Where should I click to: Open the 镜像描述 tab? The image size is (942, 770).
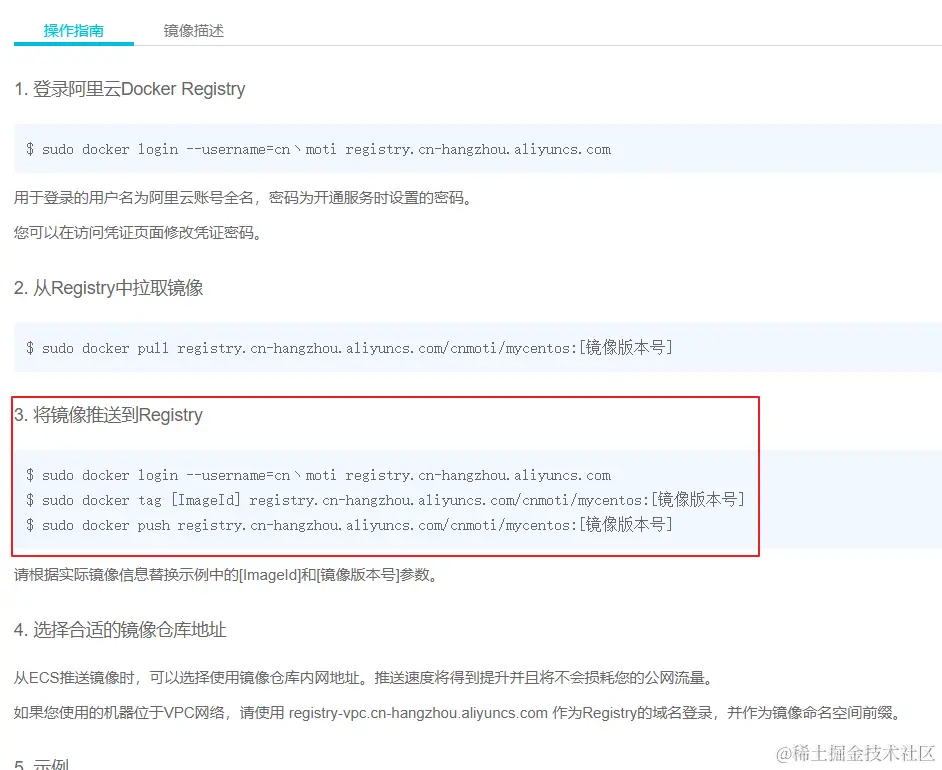193,31
